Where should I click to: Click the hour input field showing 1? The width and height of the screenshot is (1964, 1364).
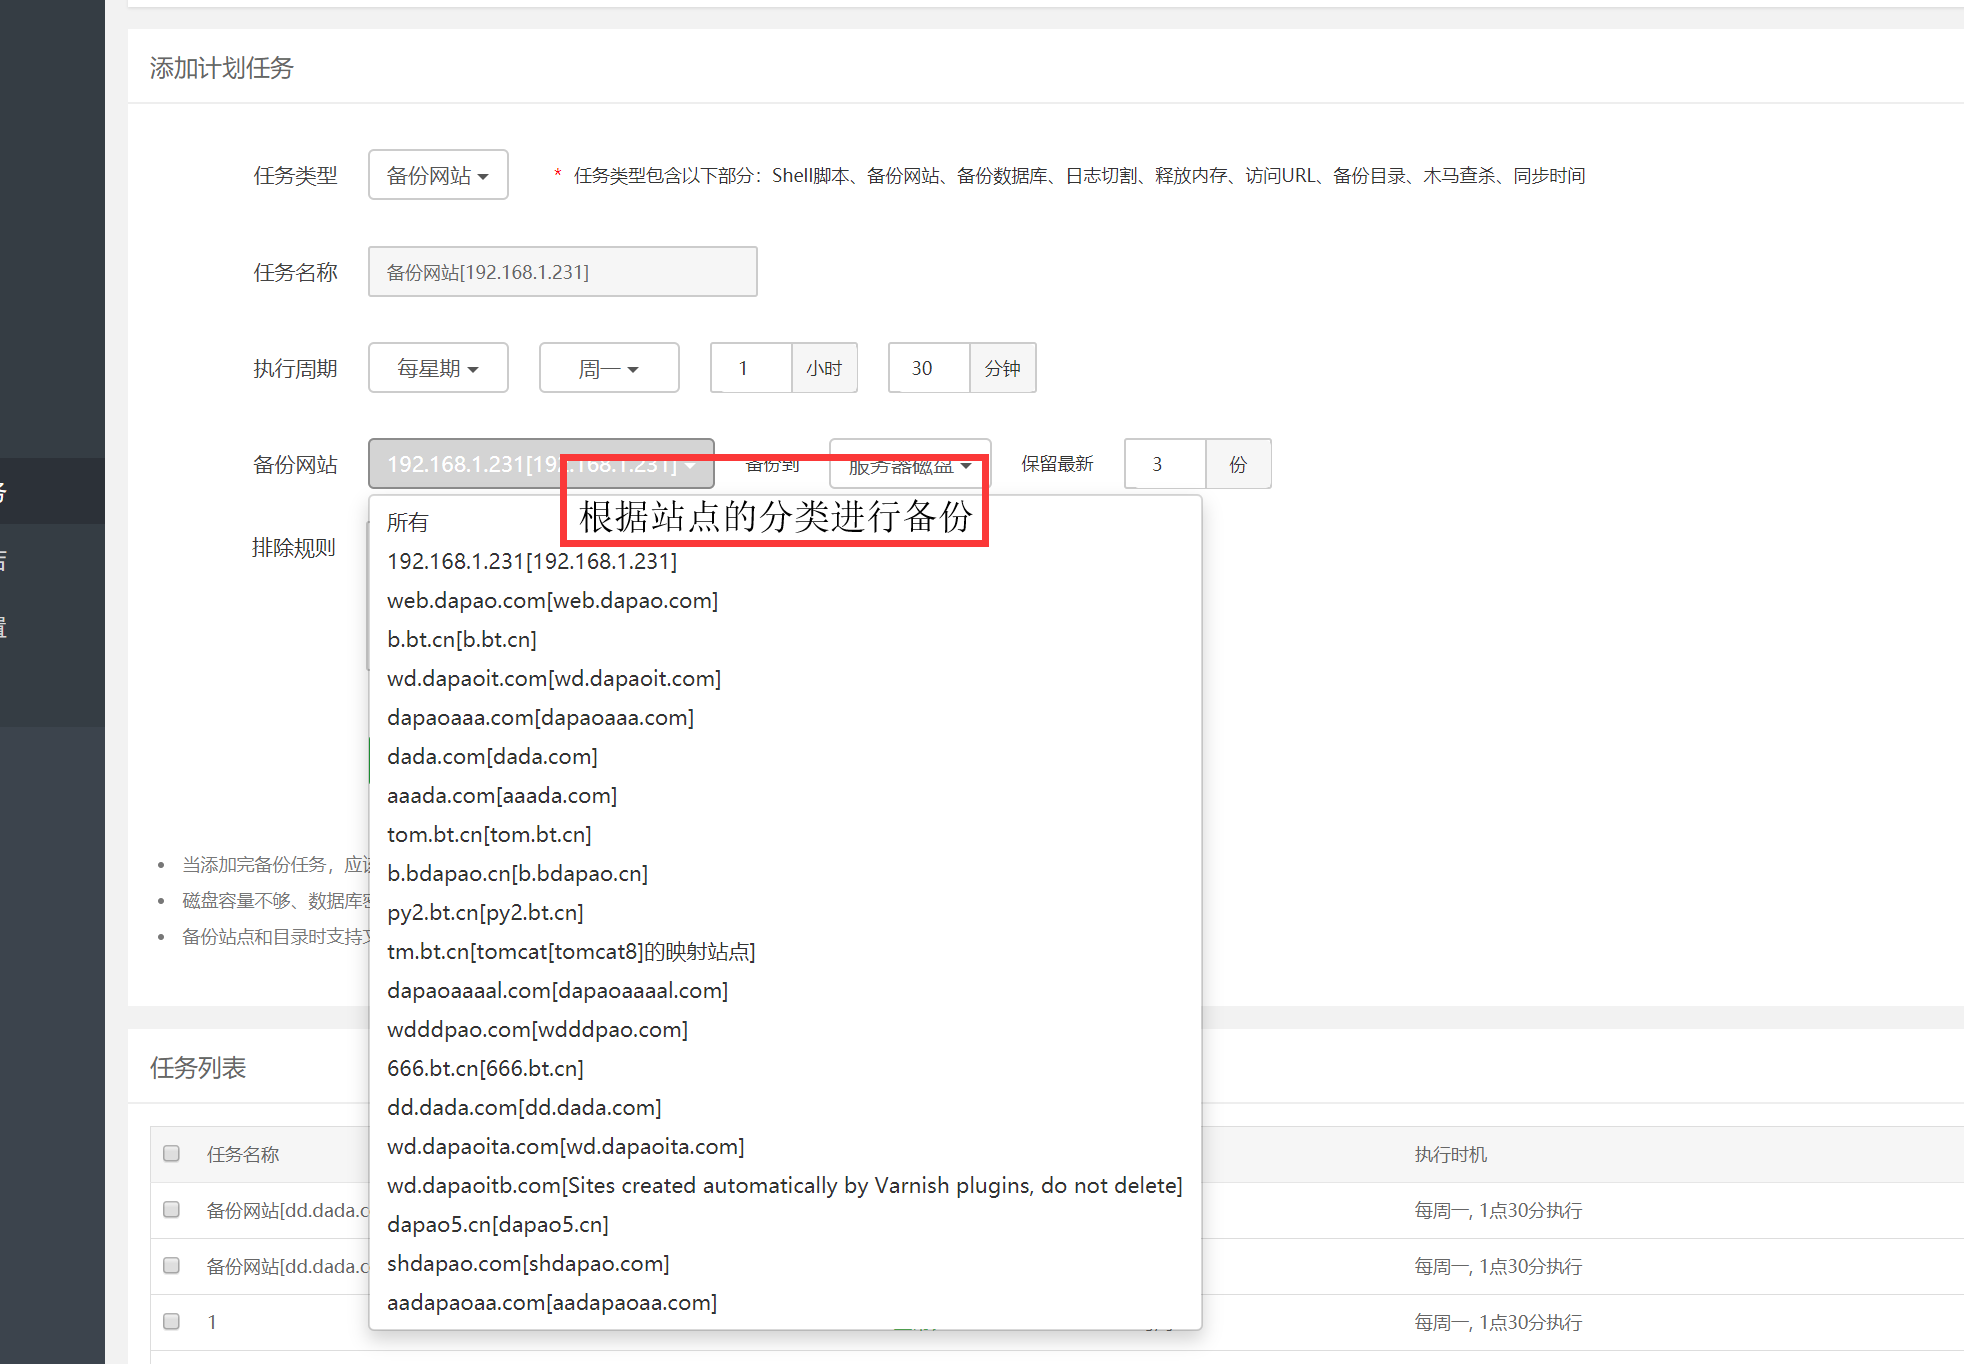pos(751,368)
